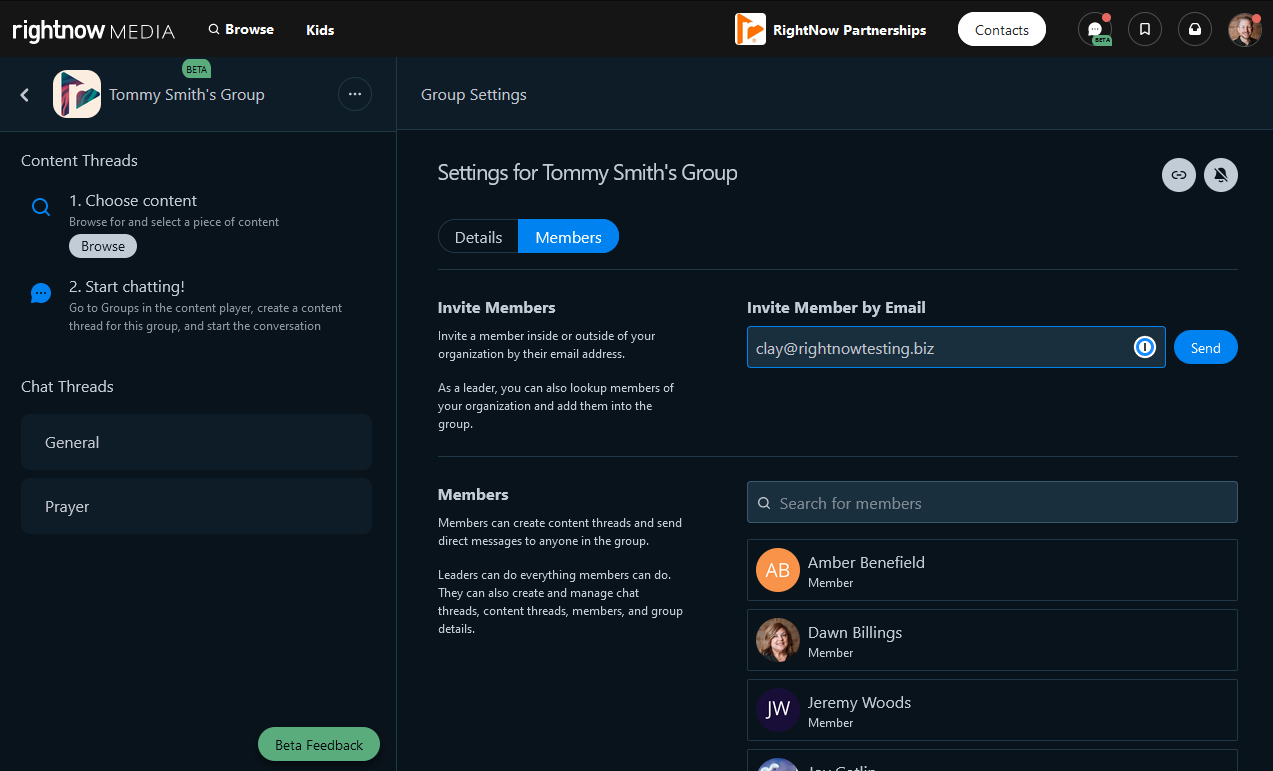Open the library vault icon
1273x771 pixels.
tap(1194, 29)
